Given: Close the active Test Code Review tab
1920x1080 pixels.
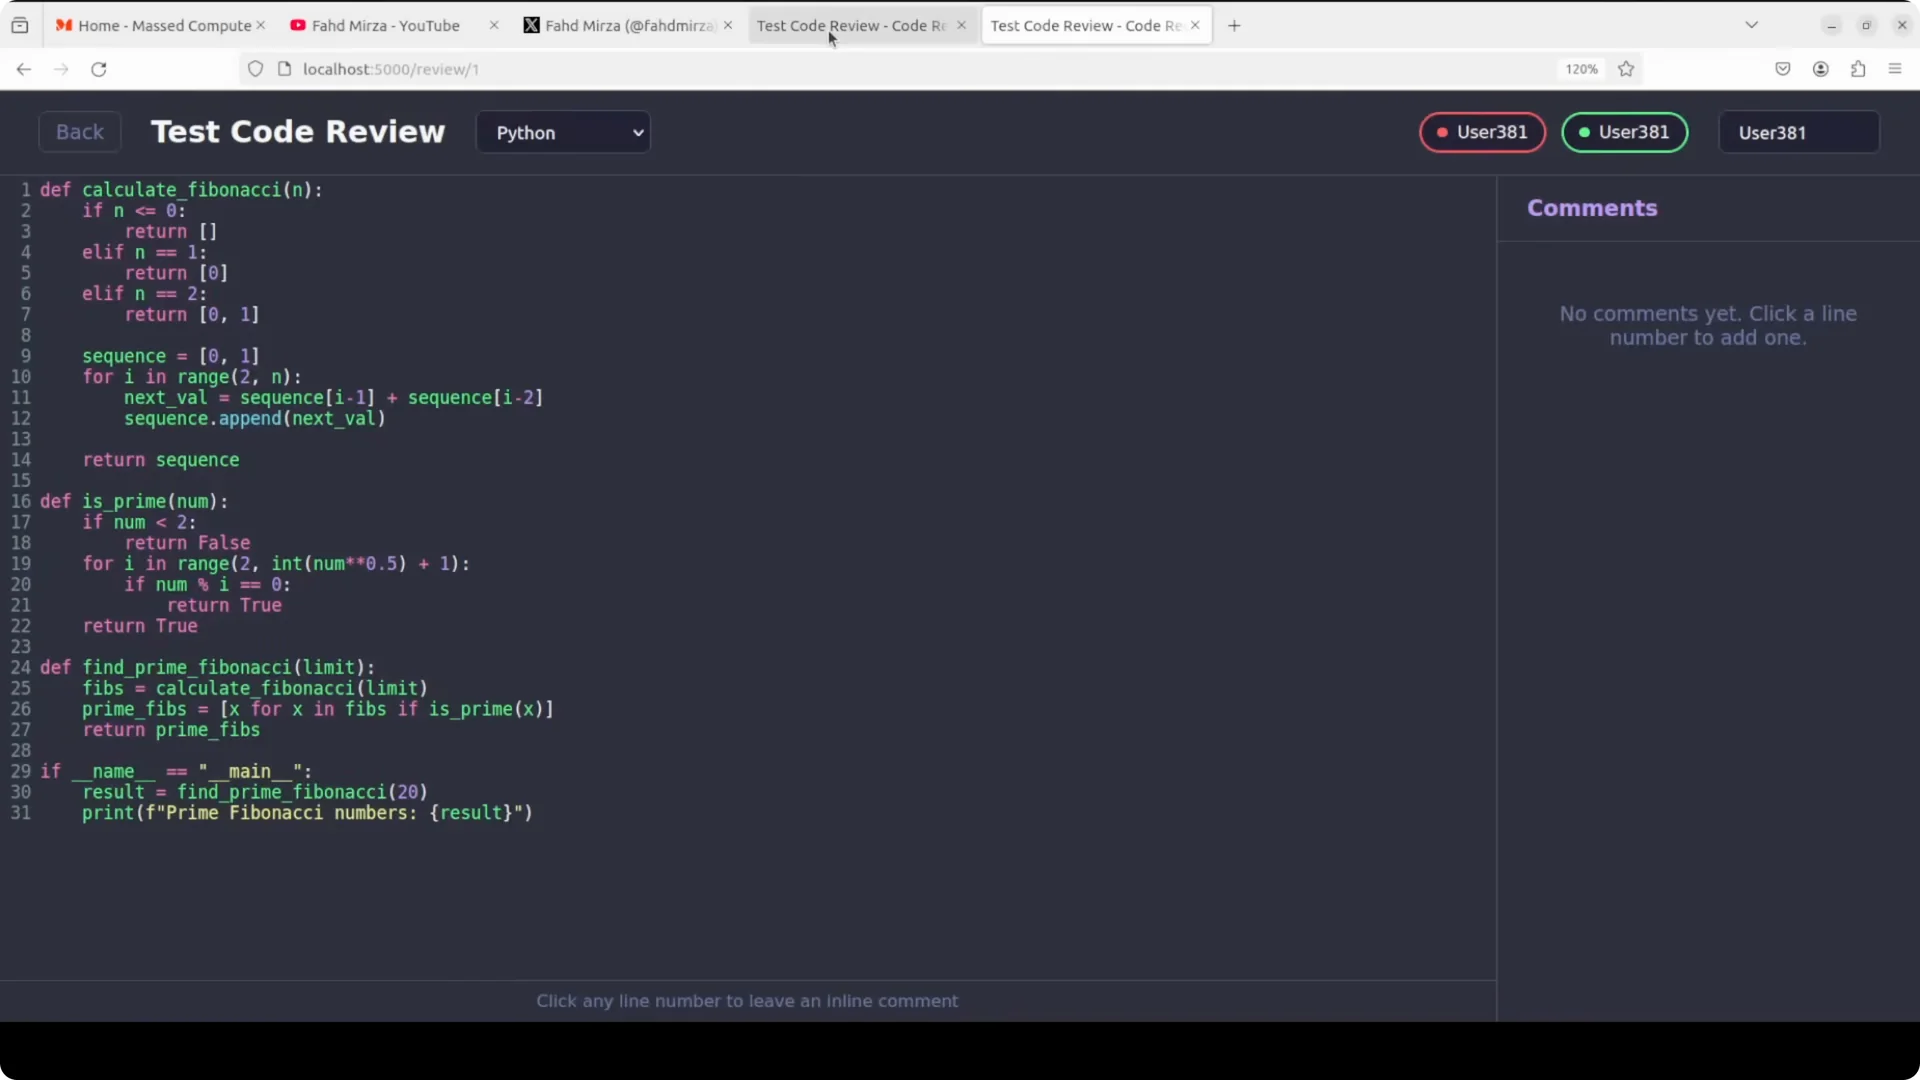Looking at the screenshot, I should coord(1195,26).
